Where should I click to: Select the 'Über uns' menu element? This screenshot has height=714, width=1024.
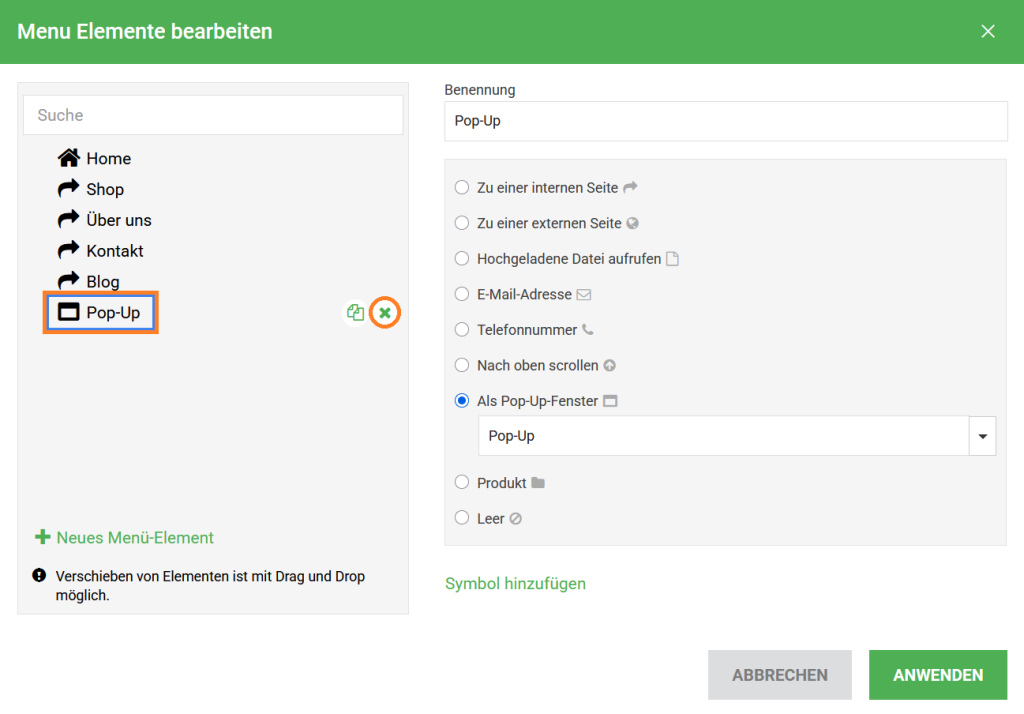pos(118,220)
